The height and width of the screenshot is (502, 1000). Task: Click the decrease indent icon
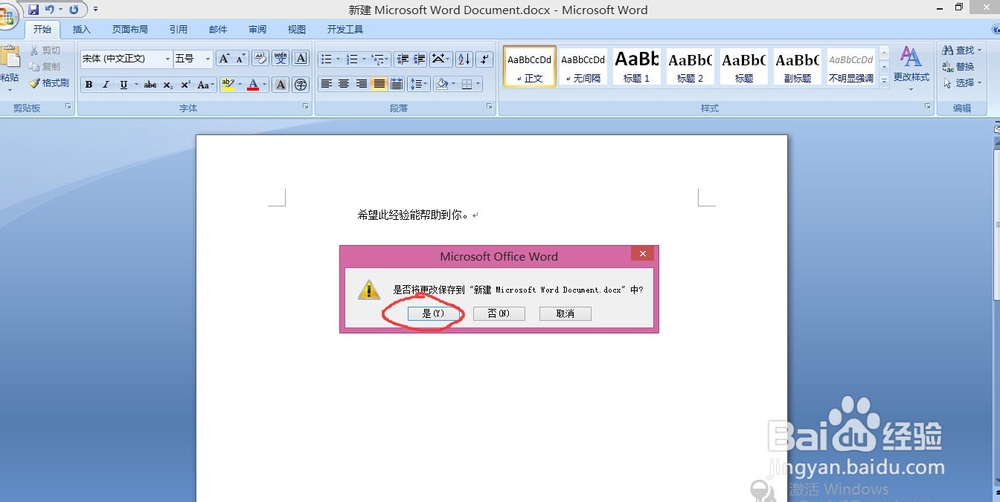click(x=402, y=59)
